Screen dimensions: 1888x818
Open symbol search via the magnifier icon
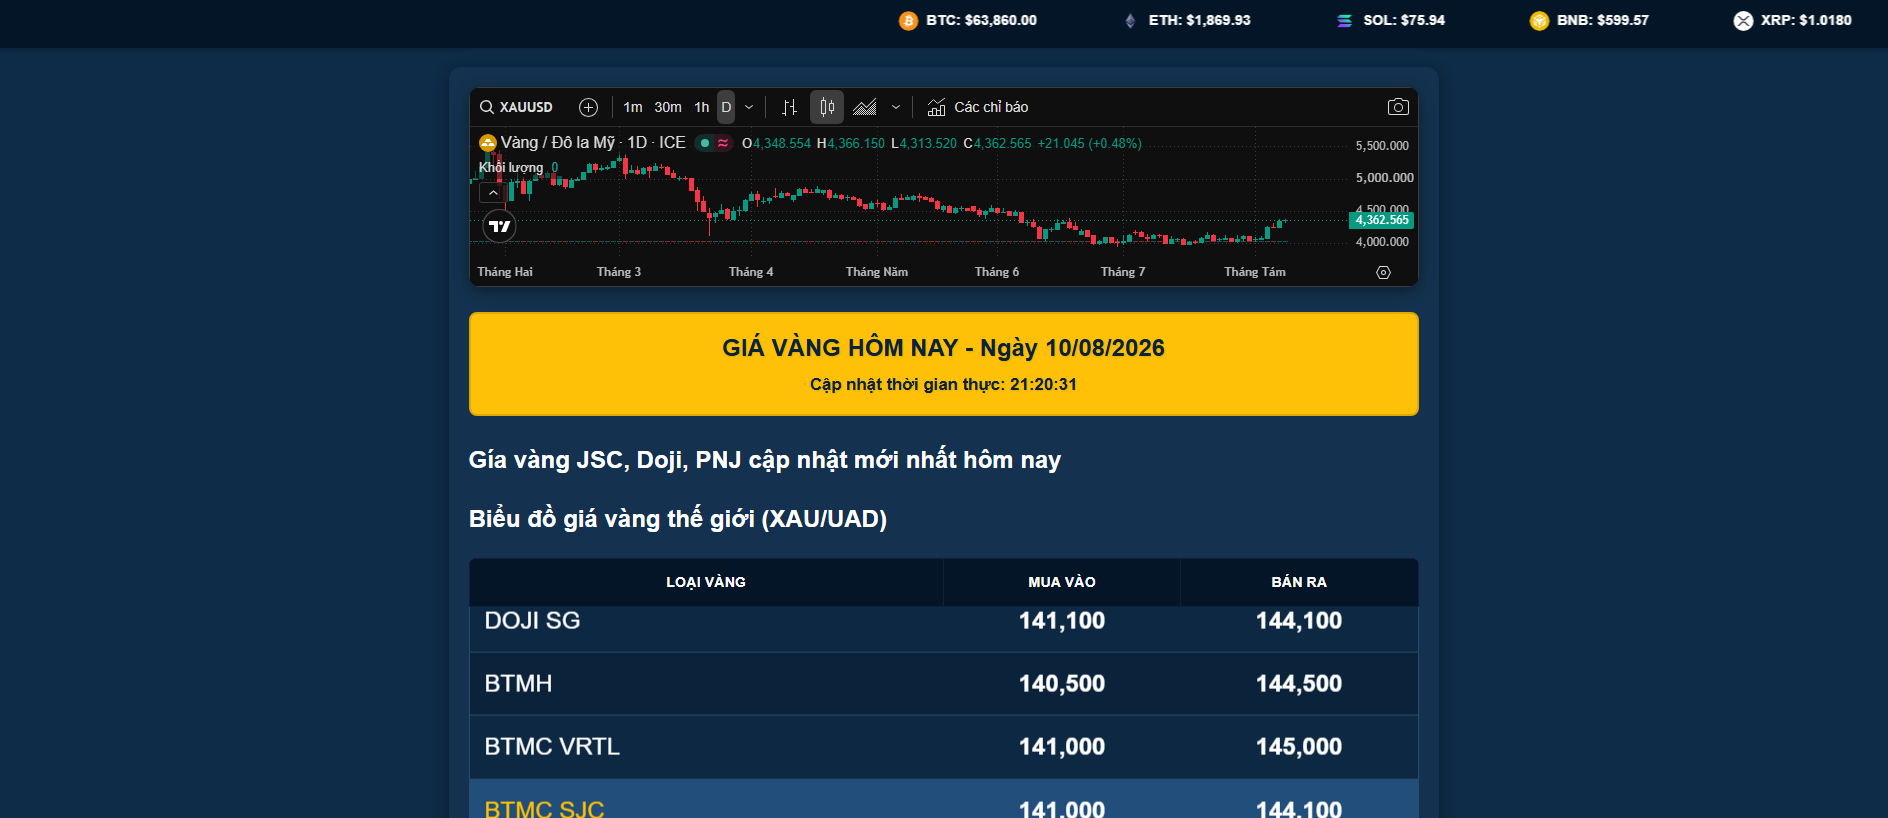[x=487, y=107]
